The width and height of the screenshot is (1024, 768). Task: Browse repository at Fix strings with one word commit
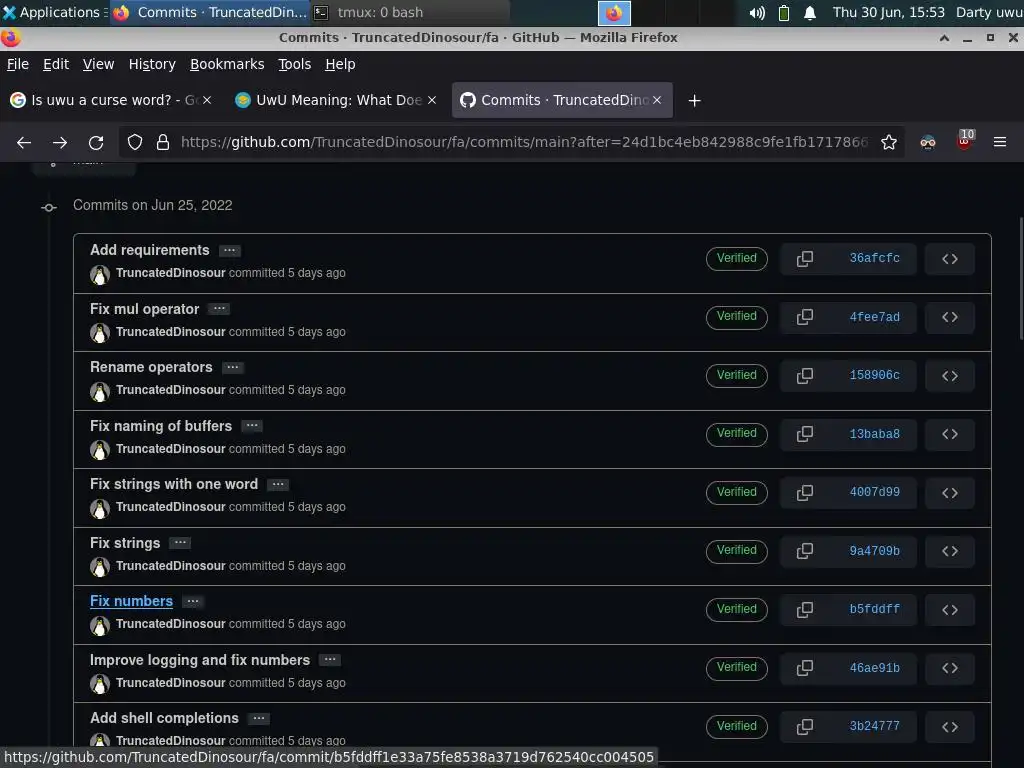coord(950,492)
